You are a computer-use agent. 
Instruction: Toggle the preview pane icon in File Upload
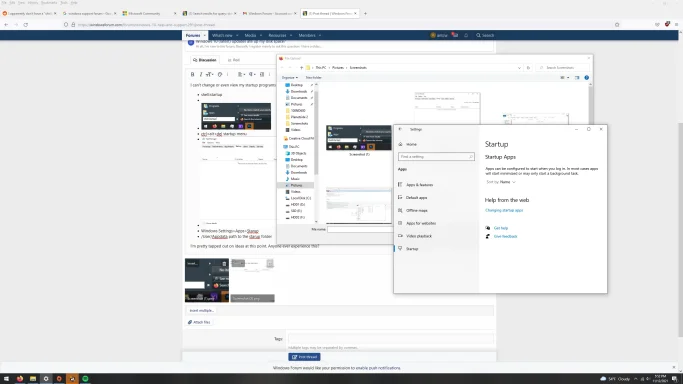coord(577,77)
